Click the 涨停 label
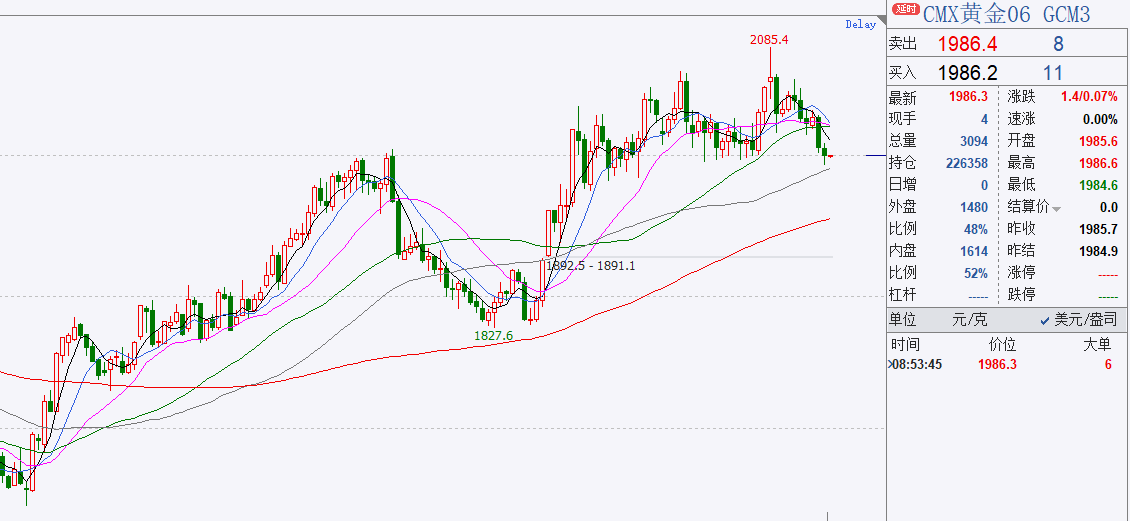Image resolution: width=1130 pixels, height=521 pixels. (x=1021, y=273)
